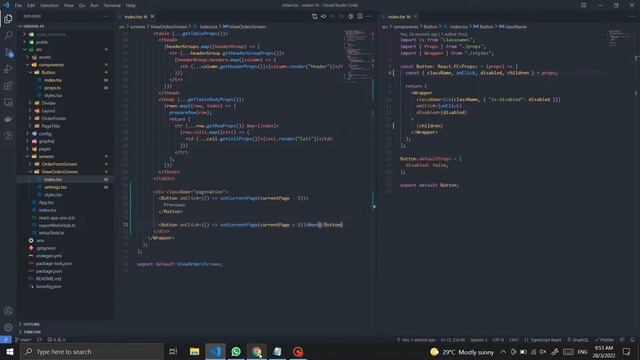Click the synchronize changes icon in the status bar
The height and width of the screenshot is (360, 640).
pyautogui.click(x=39, y=340)
